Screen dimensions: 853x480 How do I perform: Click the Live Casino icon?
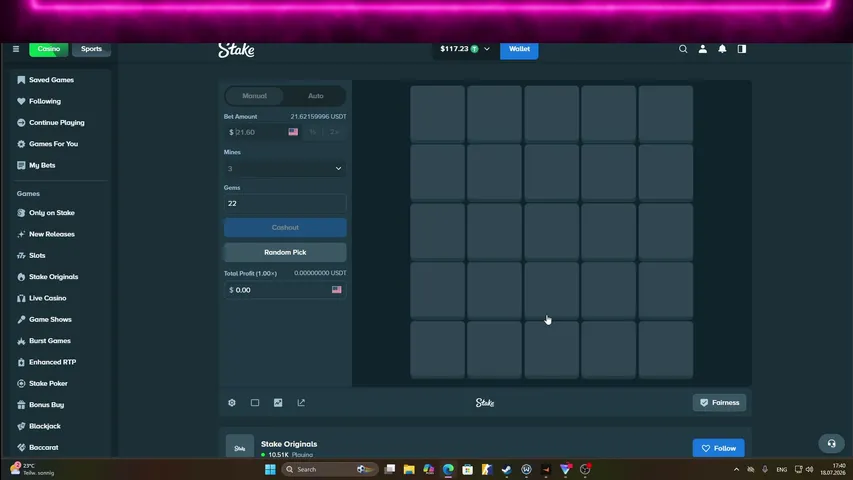click(21, 298)
